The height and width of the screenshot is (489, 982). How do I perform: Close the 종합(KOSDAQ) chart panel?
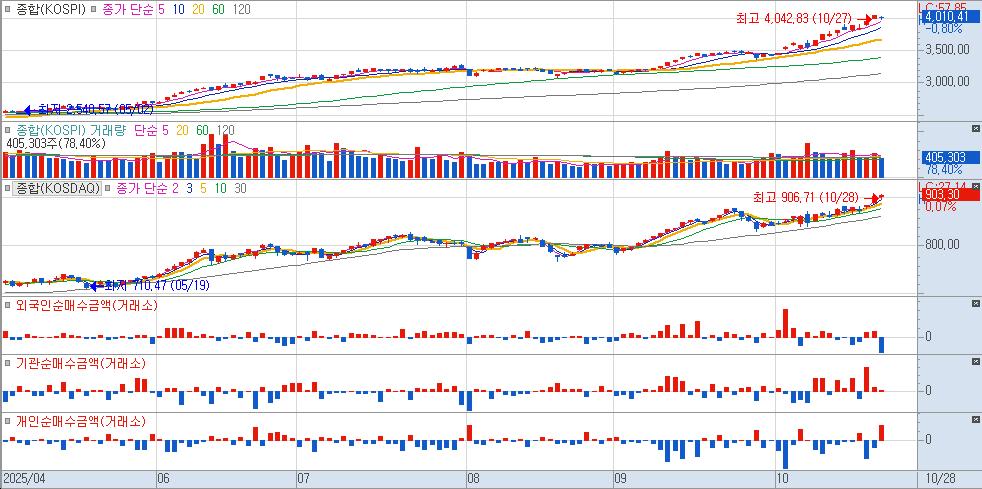click(975, 187)
